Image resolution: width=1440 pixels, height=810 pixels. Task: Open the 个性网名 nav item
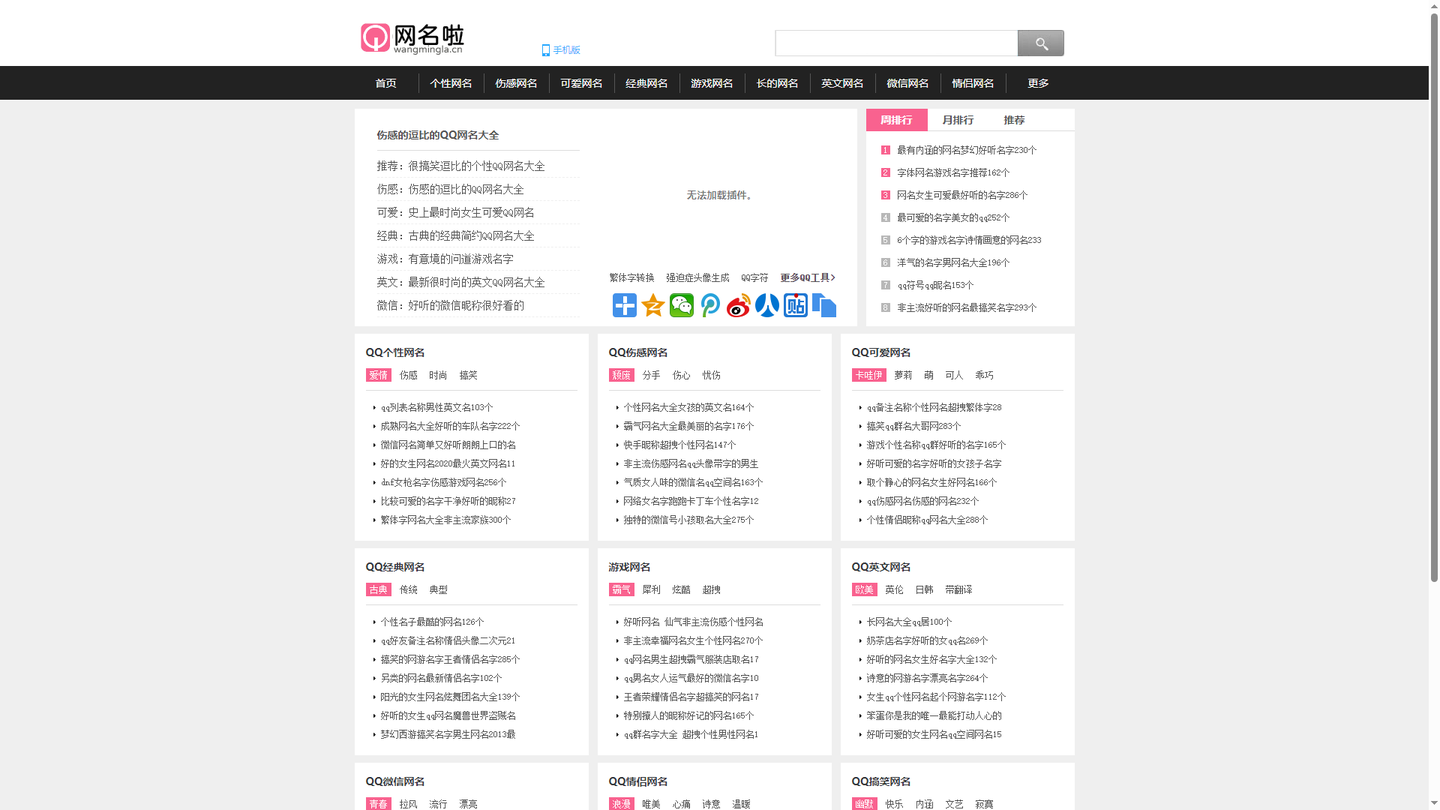[x=451, y=83]
